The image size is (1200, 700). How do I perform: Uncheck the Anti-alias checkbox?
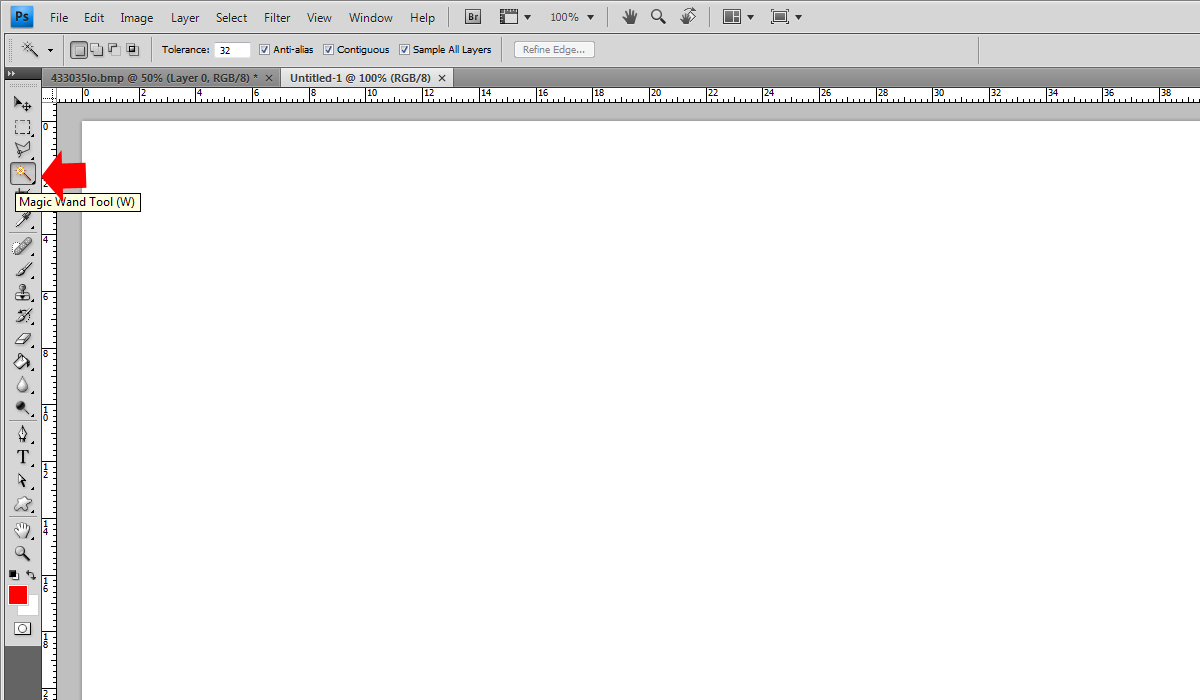pos(264,50)
